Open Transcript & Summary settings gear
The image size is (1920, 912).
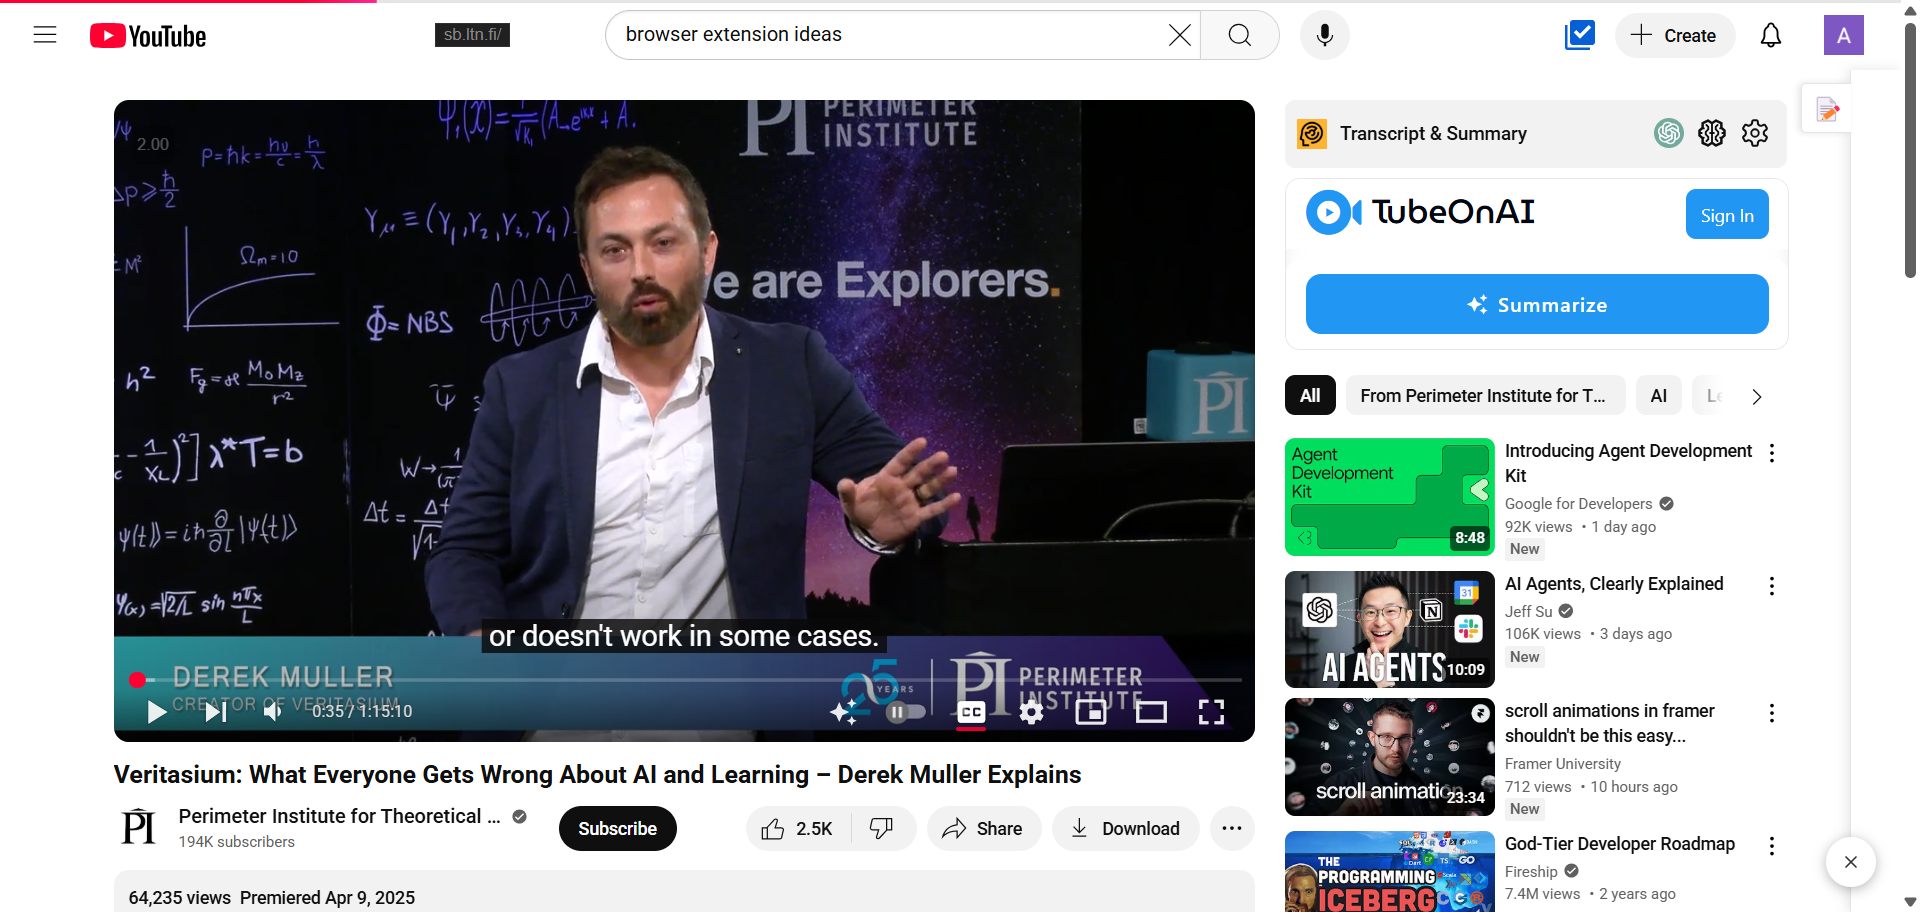(1755, 133)
